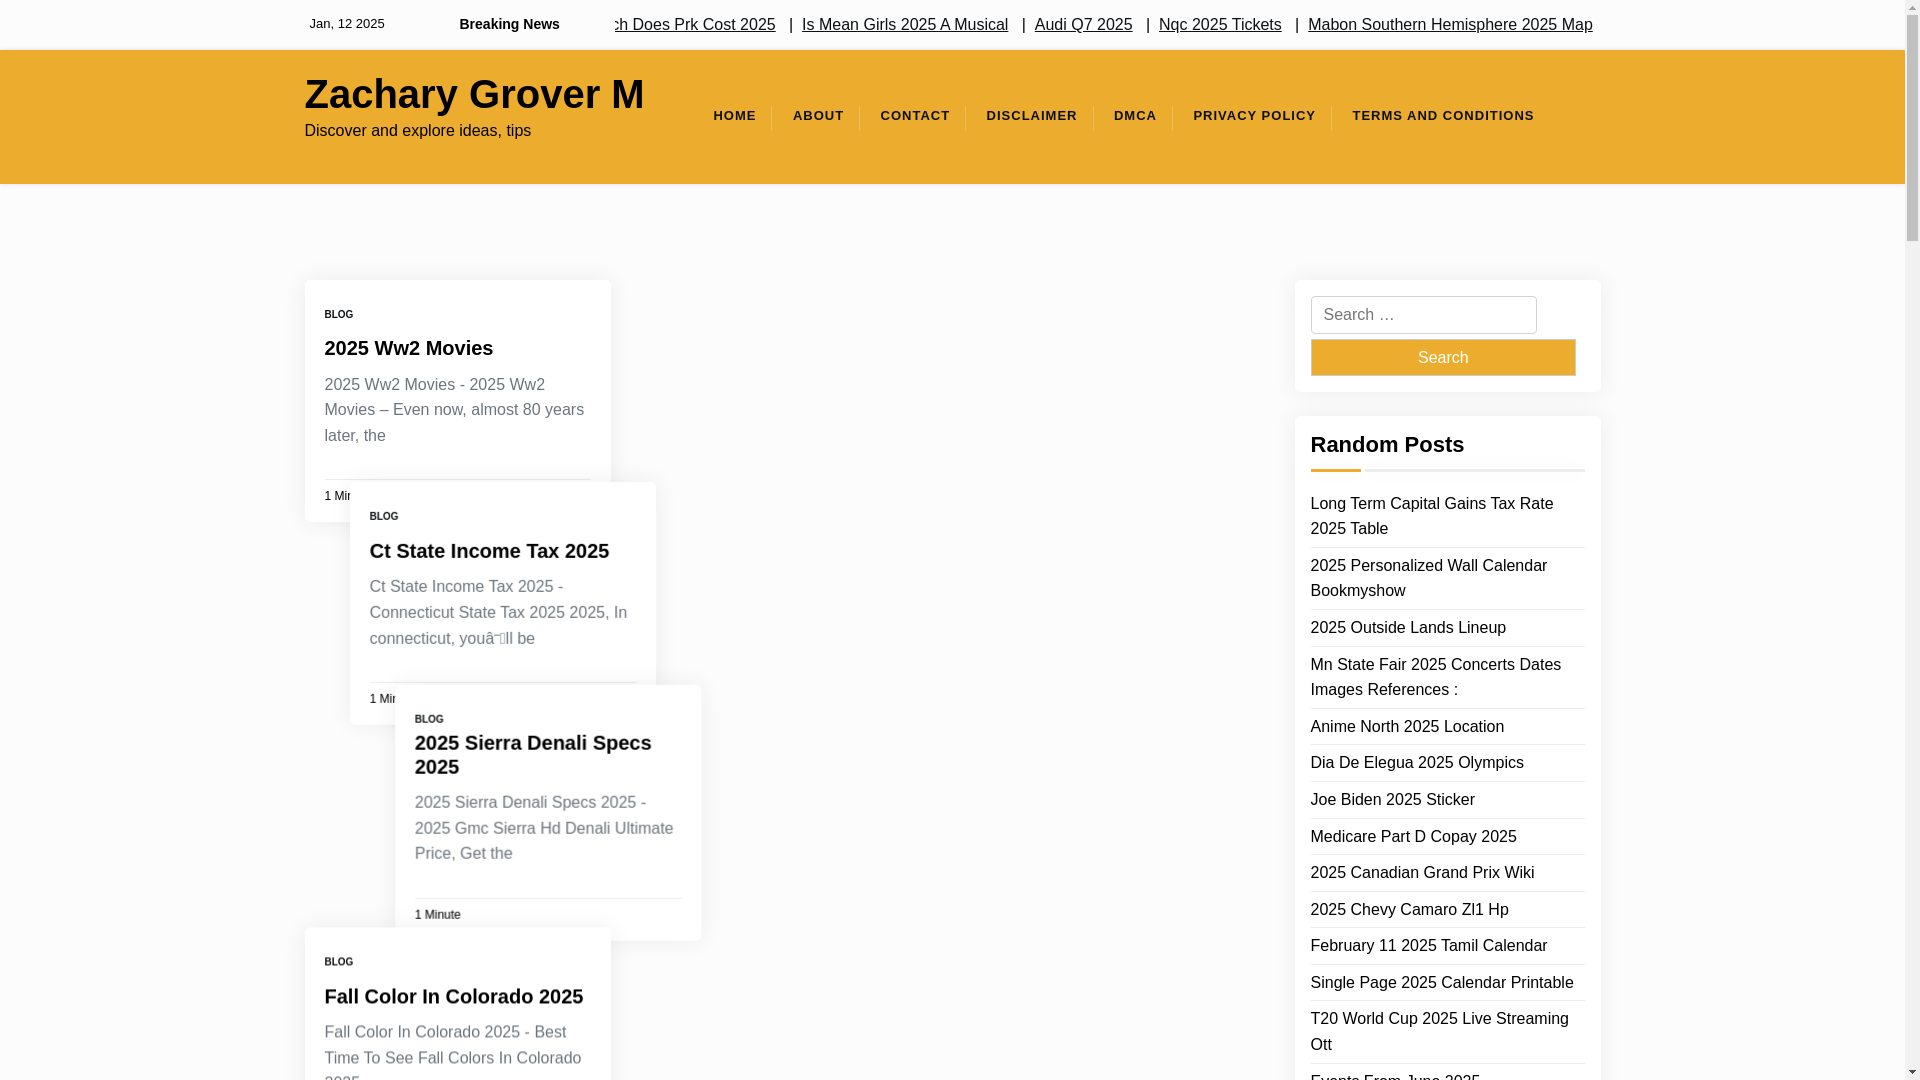Open the HOME menu item
Viewport: 1920px width, 1080px height.
pyautogui.click(x=734, y=116)
